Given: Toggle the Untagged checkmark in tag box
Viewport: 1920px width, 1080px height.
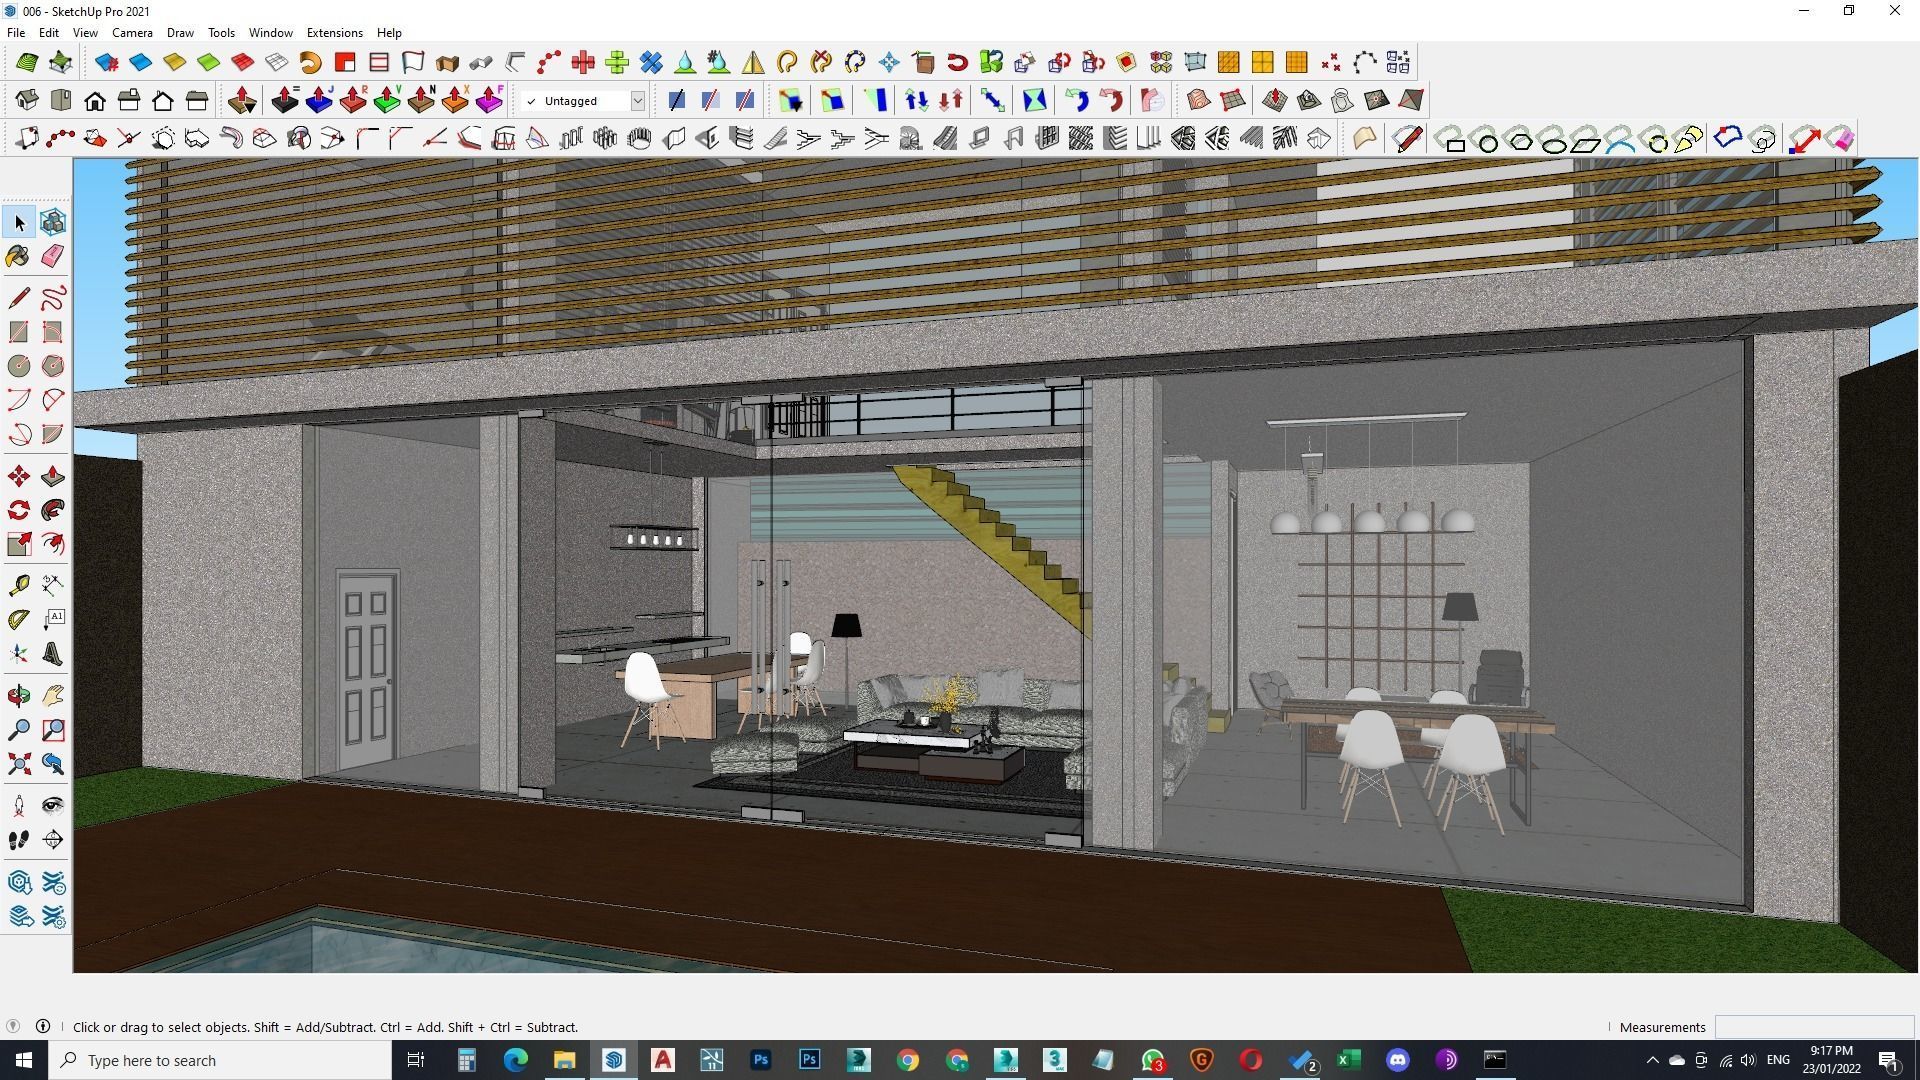Looking at the screenshot, I should pyautogui.click(x=532, y=101).
